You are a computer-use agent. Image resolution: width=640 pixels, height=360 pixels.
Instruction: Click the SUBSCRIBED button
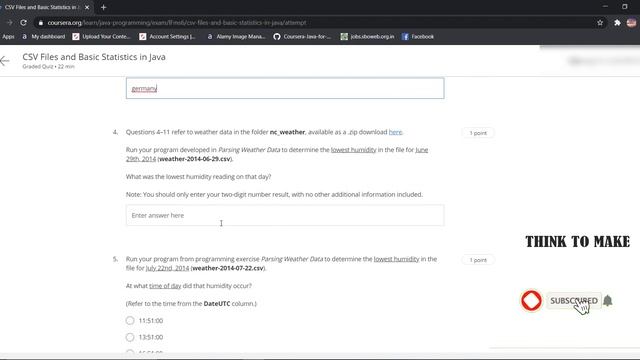click(x=573, y=301)
